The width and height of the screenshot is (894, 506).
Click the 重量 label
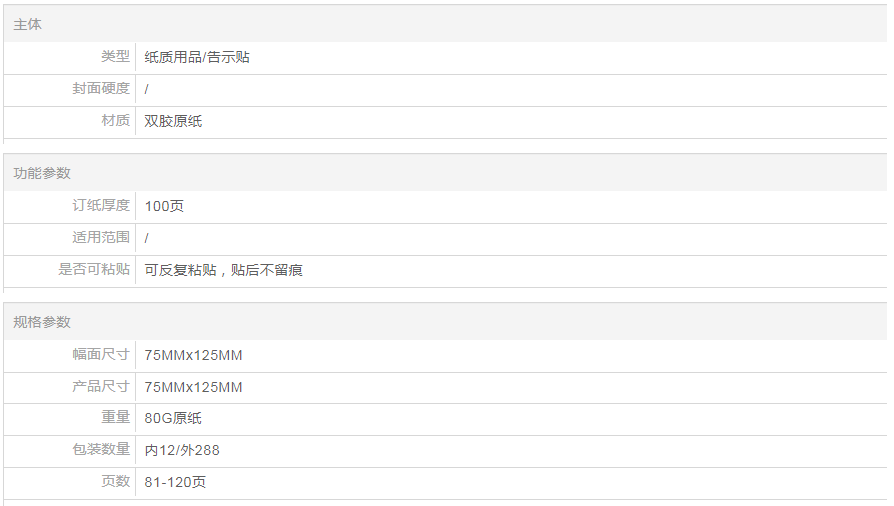115,418
